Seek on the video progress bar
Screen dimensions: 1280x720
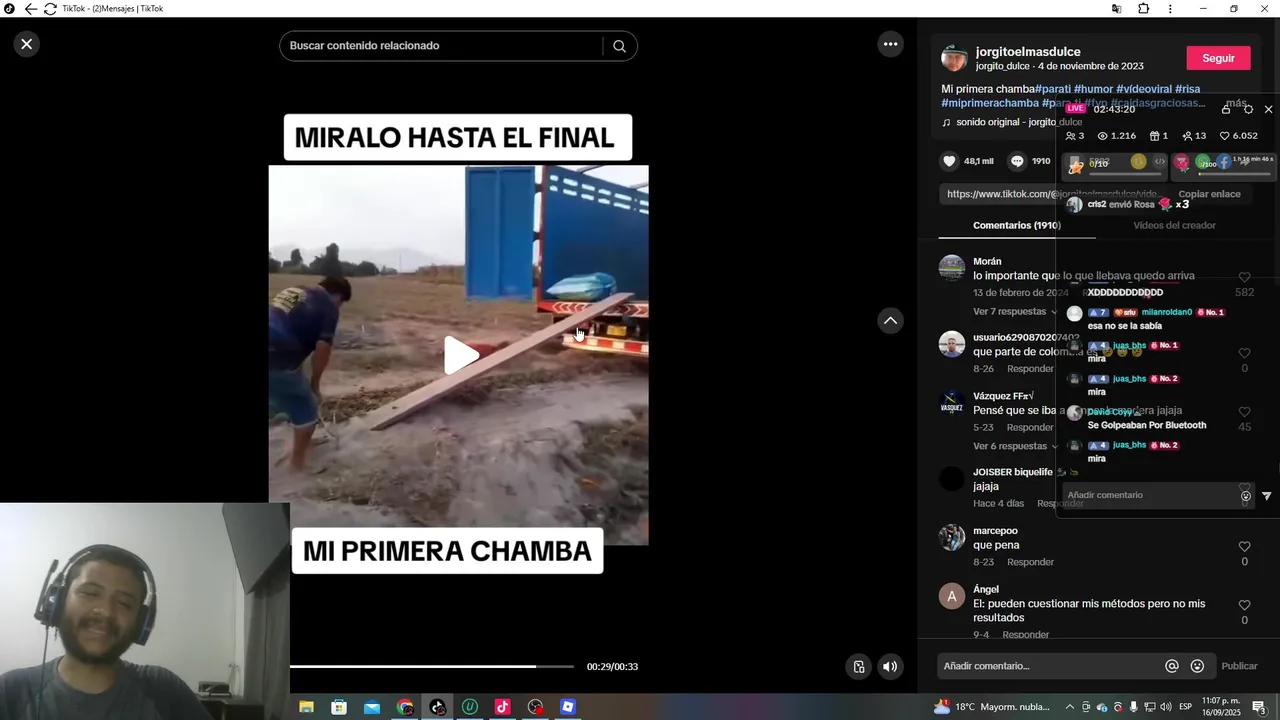tap(432, 666)
